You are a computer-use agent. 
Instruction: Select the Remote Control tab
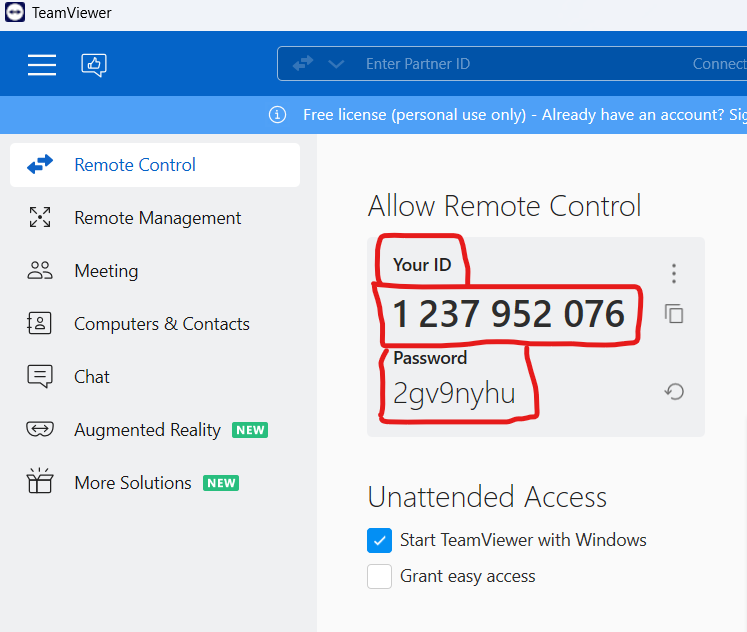point(135,165)
